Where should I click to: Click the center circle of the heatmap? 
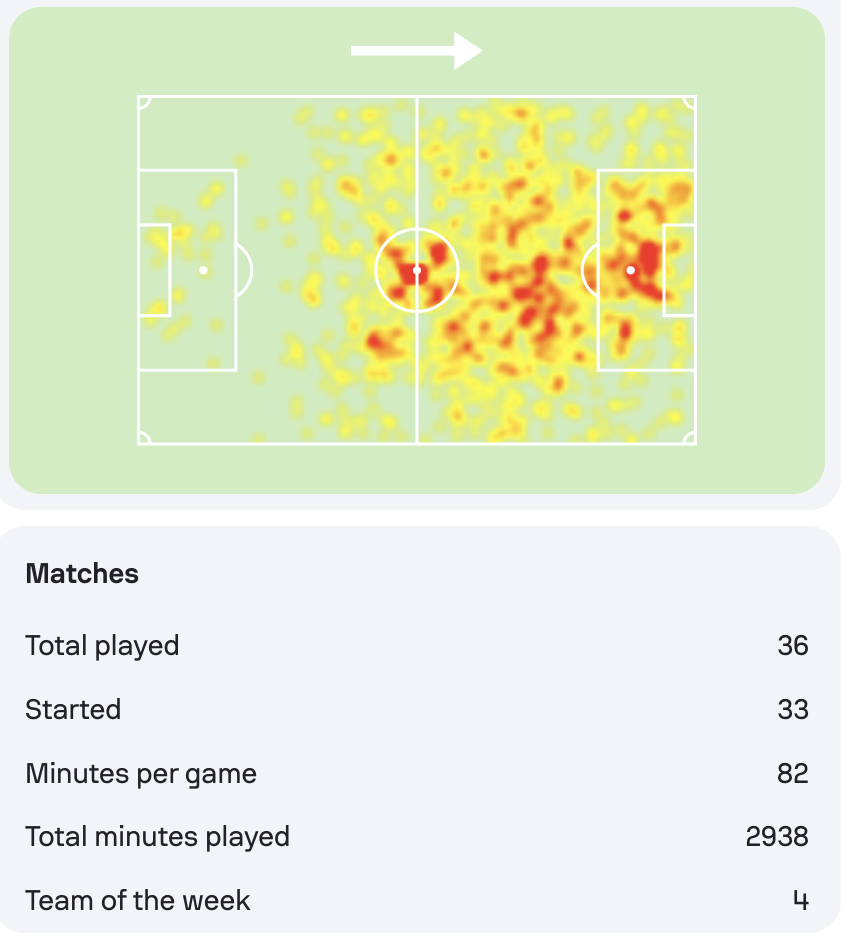tap(417, 270)
